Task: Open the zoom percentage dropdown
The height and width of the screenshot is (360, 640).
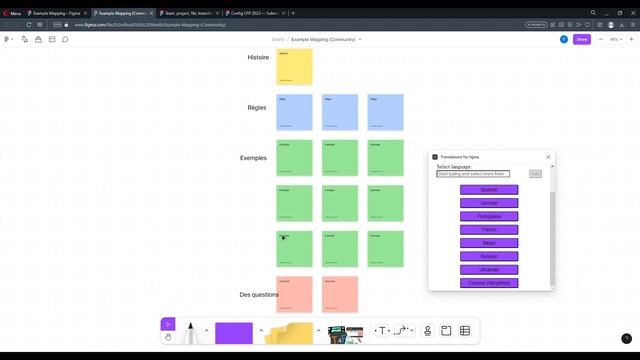Action: [x=616, y=40]
